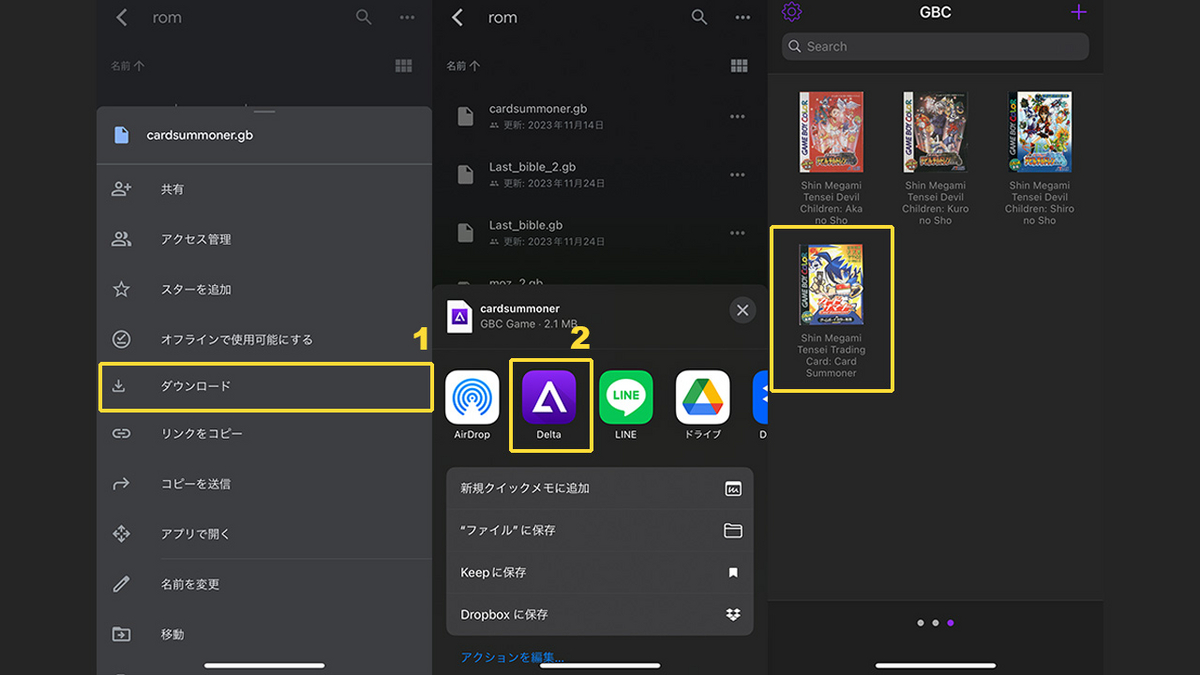The image size is (1200, 675).
Task: Open Devil Children: Aka no Sho game
Action: point(831,158)
